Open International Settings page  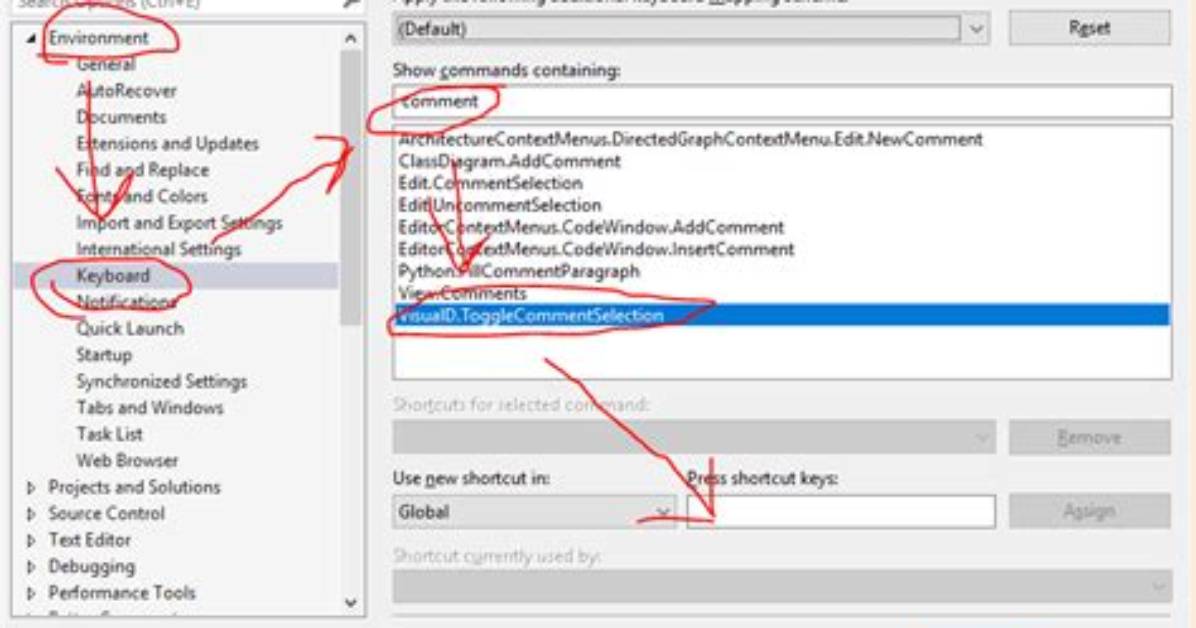[x=159, y=250]
